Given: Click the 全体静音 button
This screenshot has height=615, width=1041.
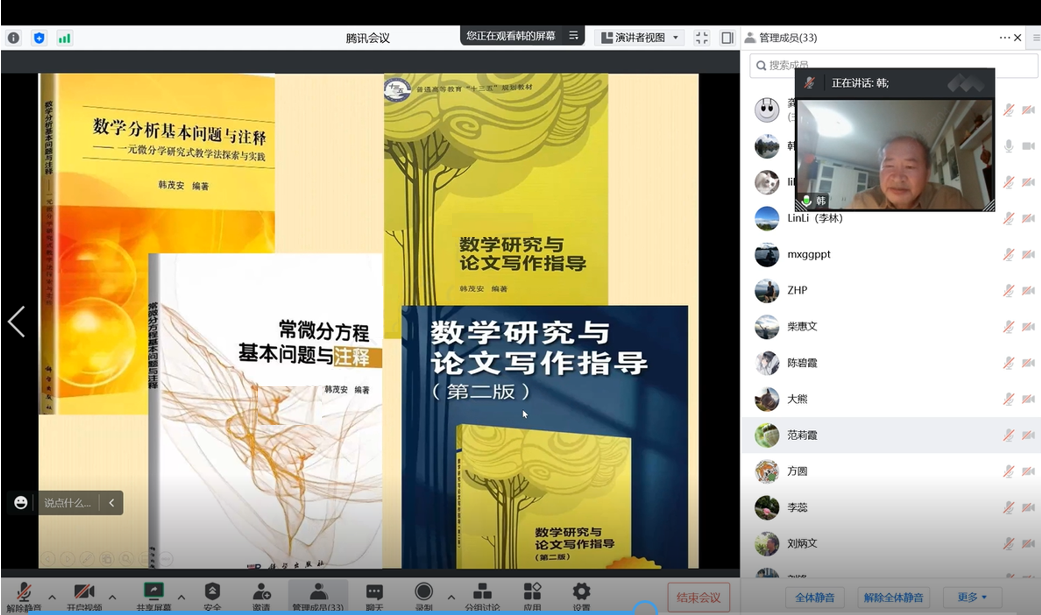Looking at the screenshot, I should [814, 597].
